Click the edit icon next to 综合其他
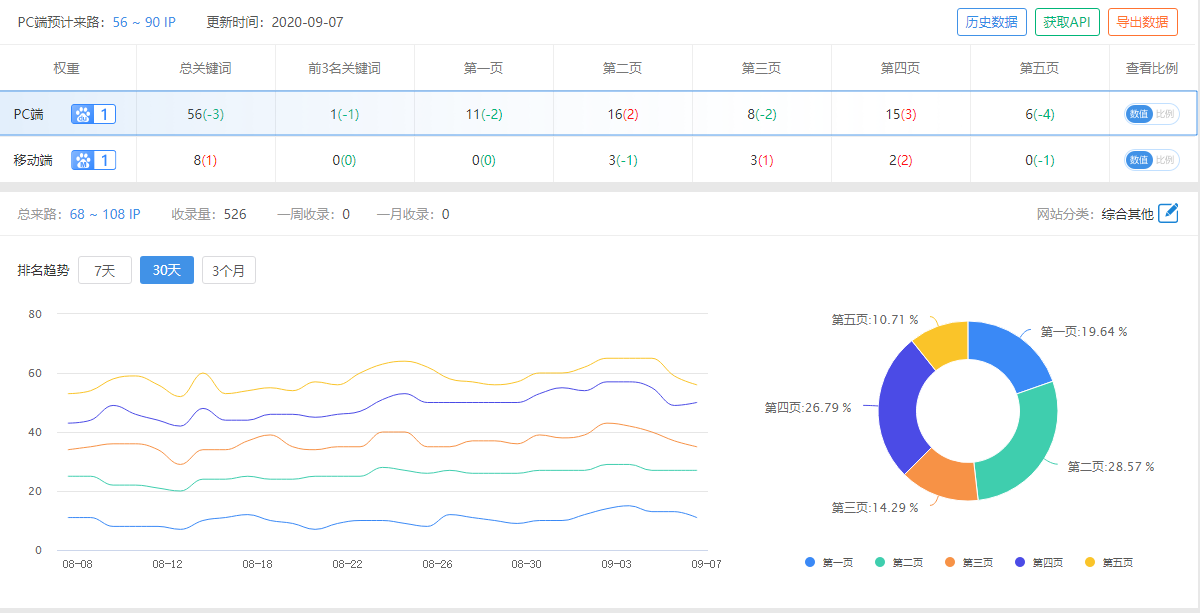 pos(1168,213)
